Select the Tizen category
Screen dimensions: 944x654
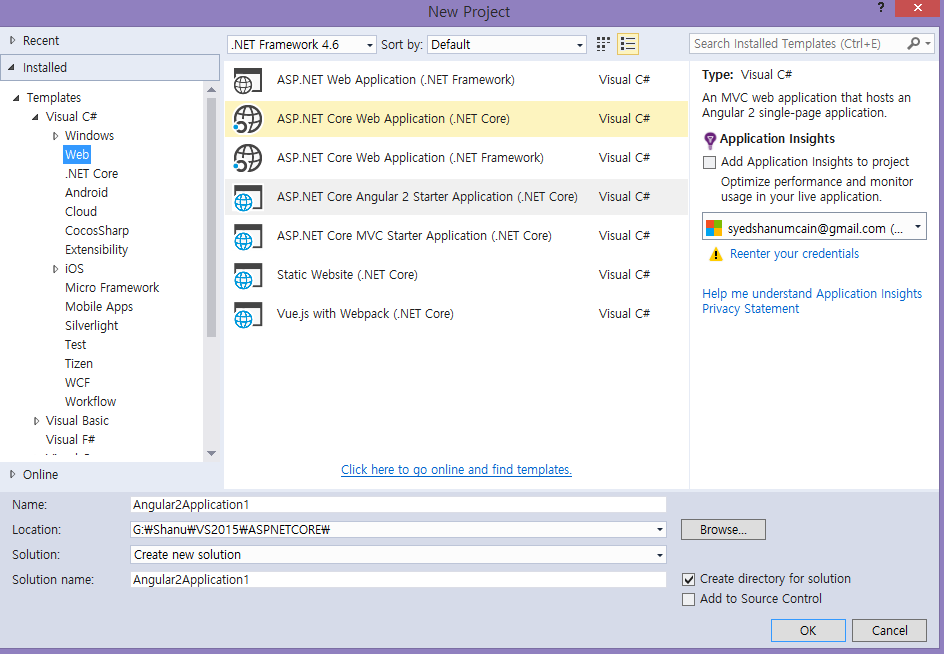(79, 364)
